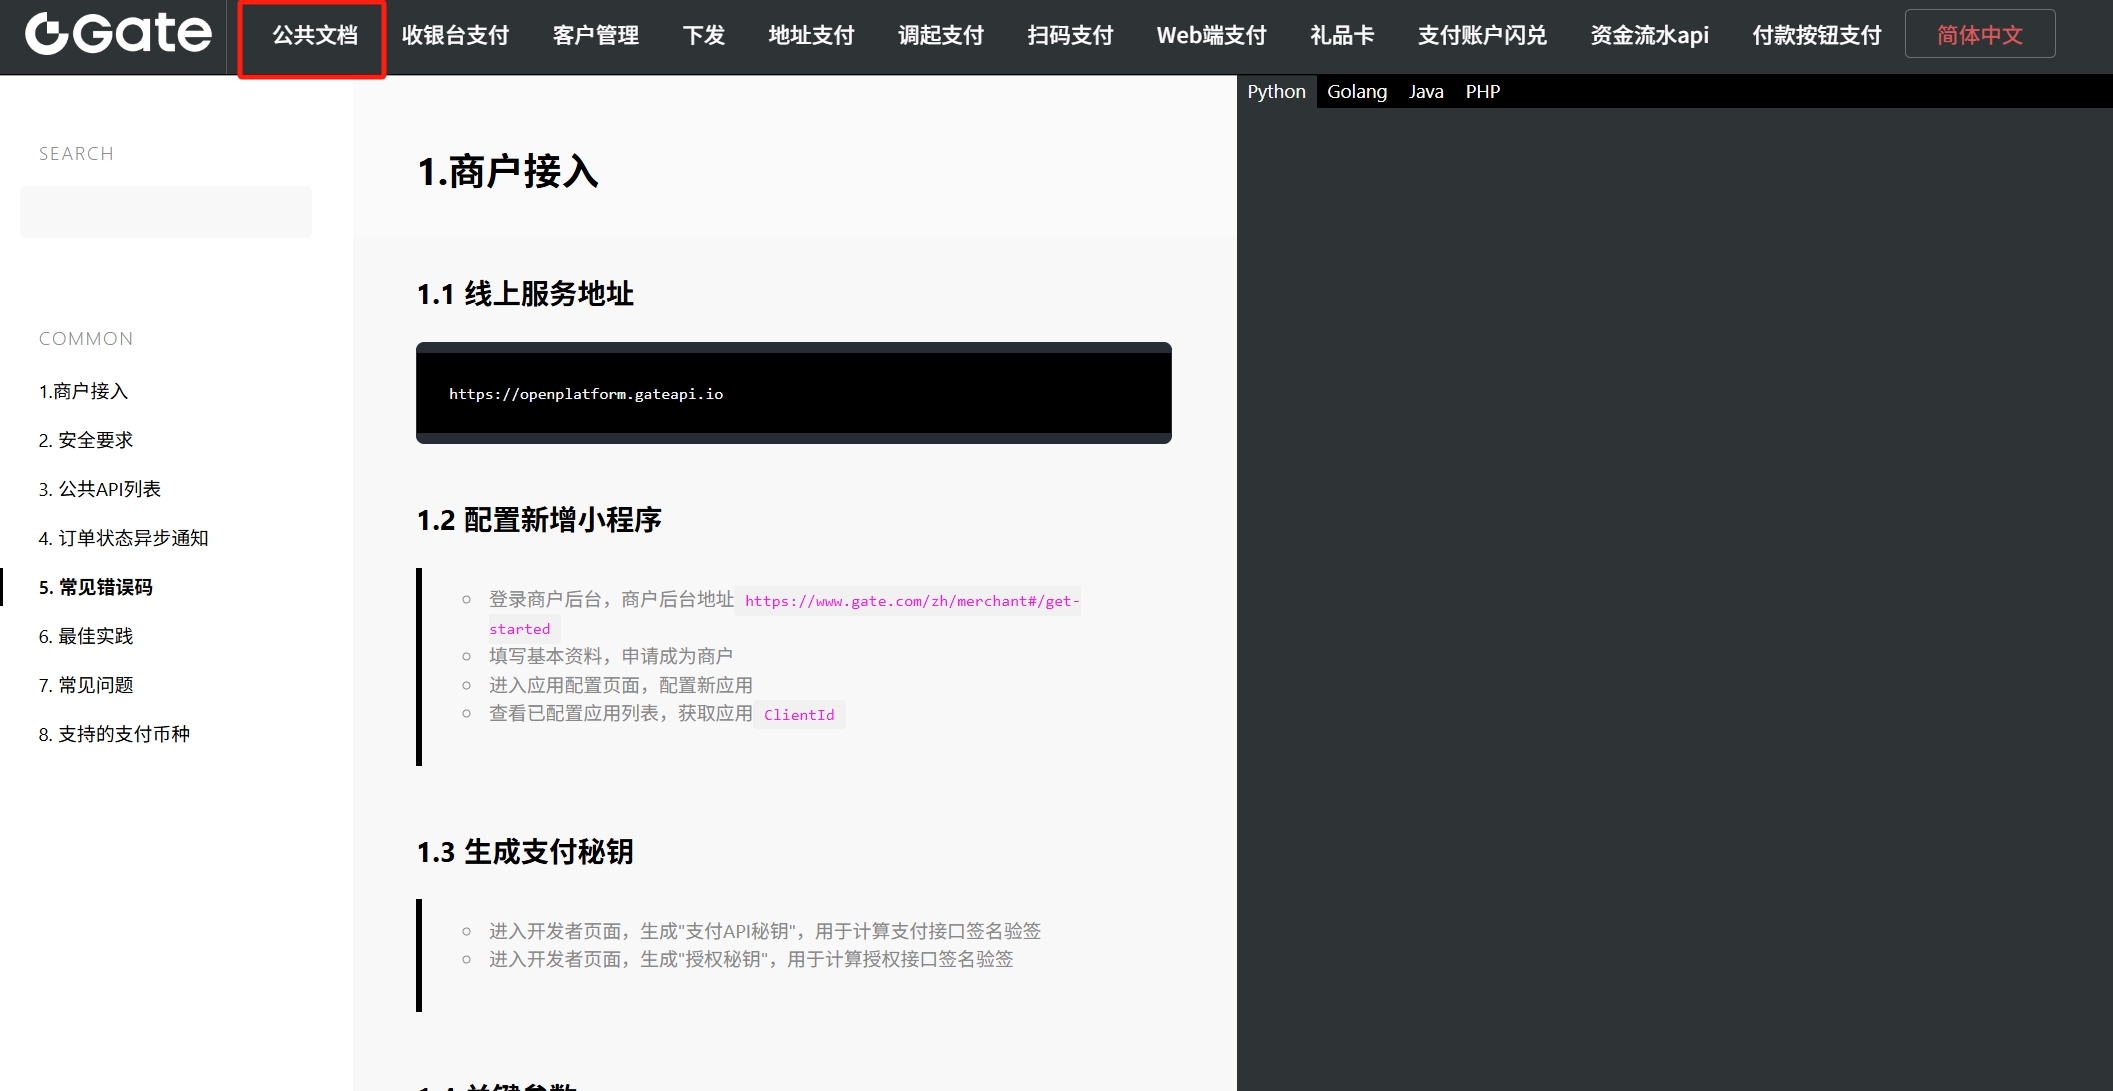
Task: Select 客户管理 in the navigation bar
Action: pos(595,35)
